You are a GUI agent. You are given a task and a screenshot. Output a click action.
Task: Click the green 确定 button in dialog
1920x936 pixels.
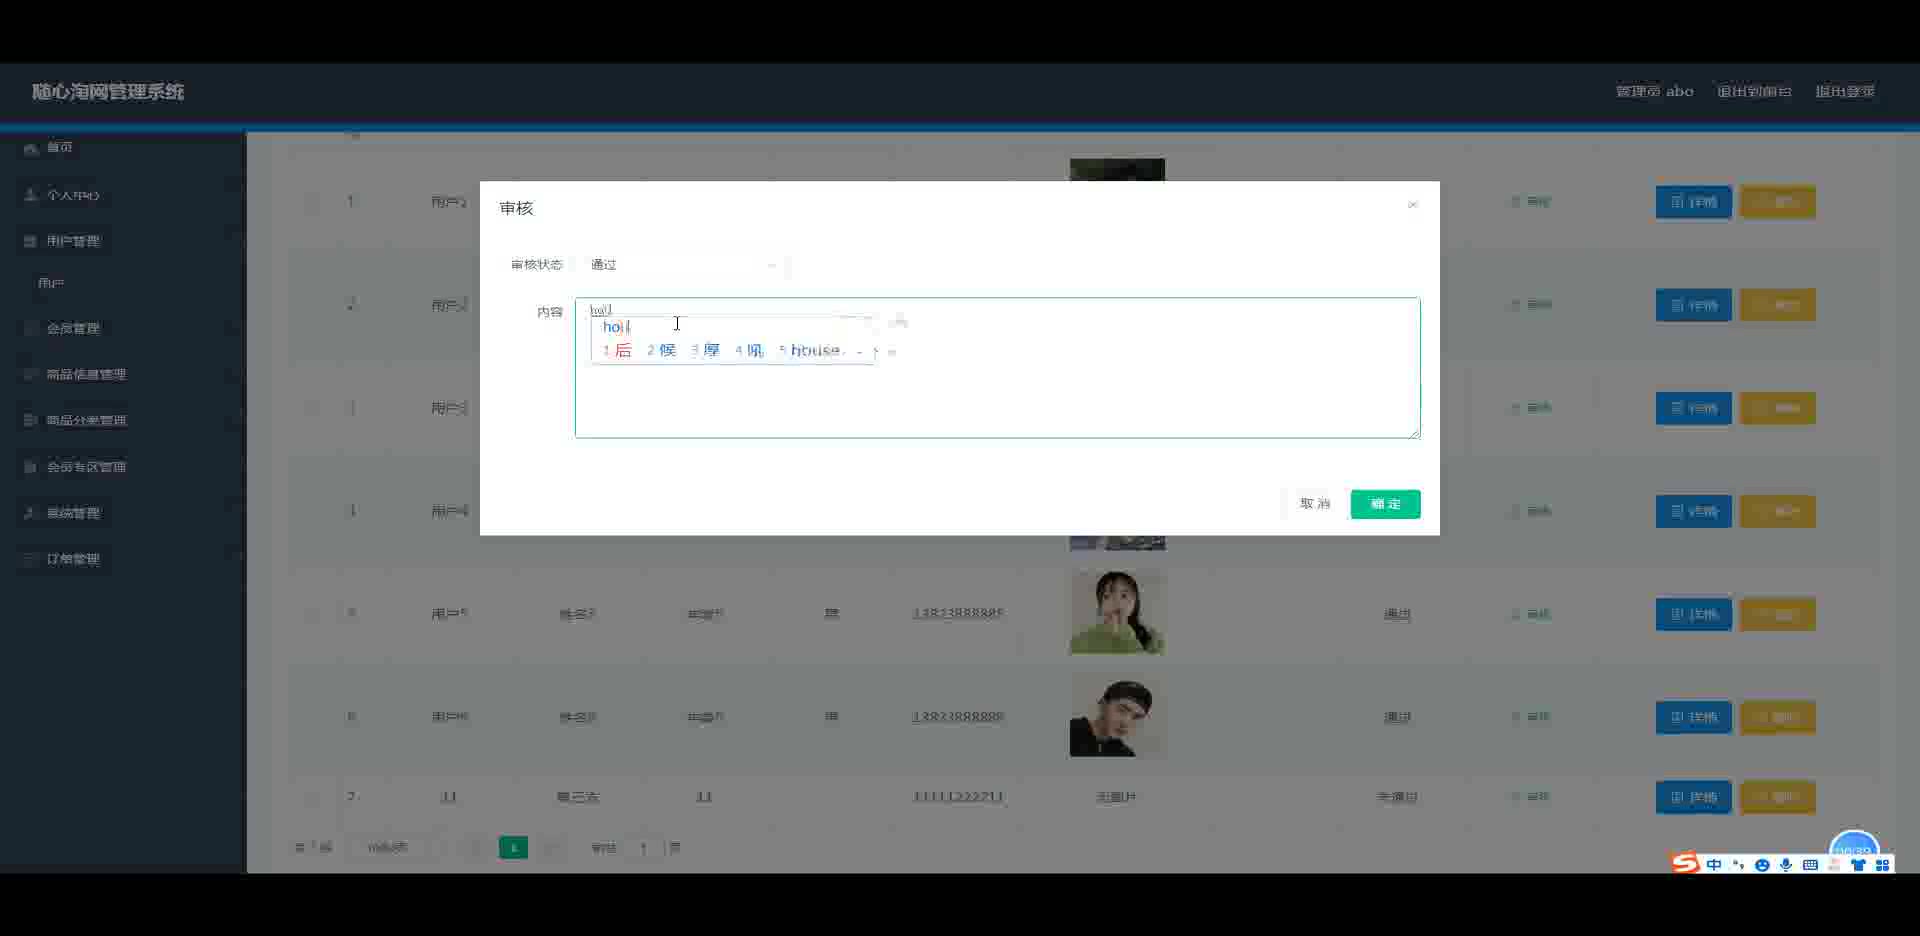click(x=1385, y=504)
